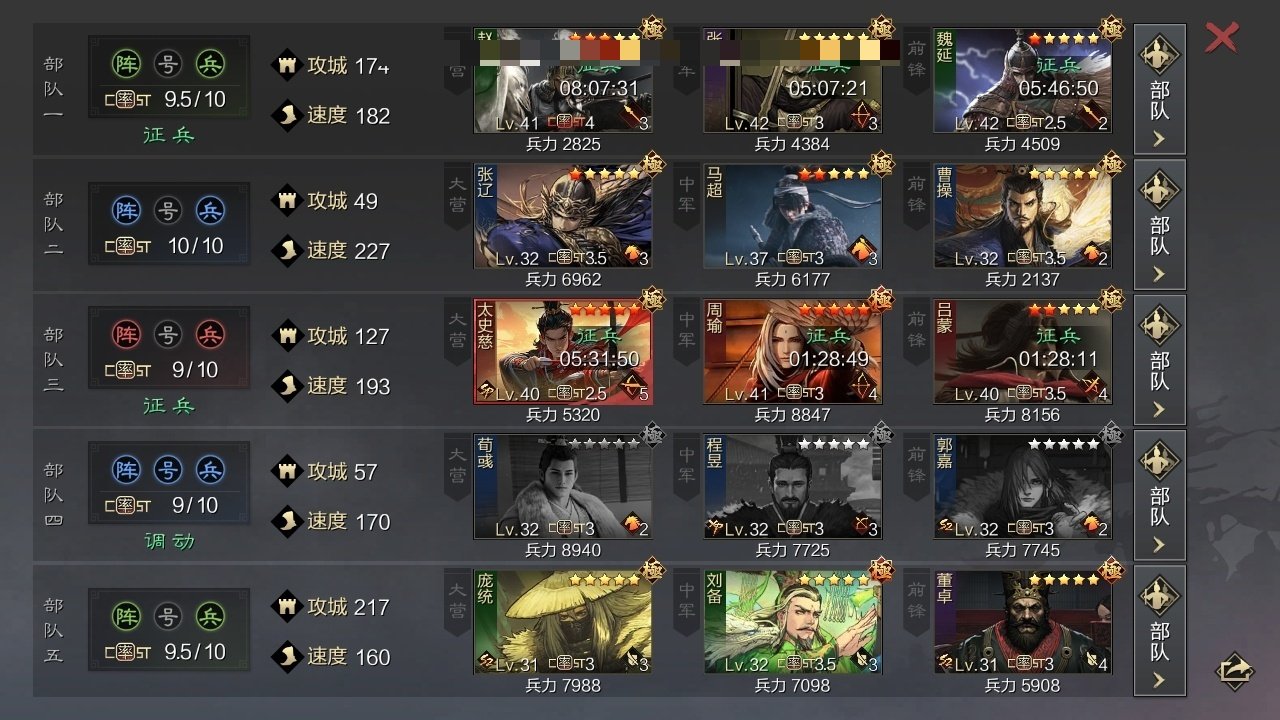
Task: Click the emblem icon on 部队三 button
Action: [x=1160, y=326]
